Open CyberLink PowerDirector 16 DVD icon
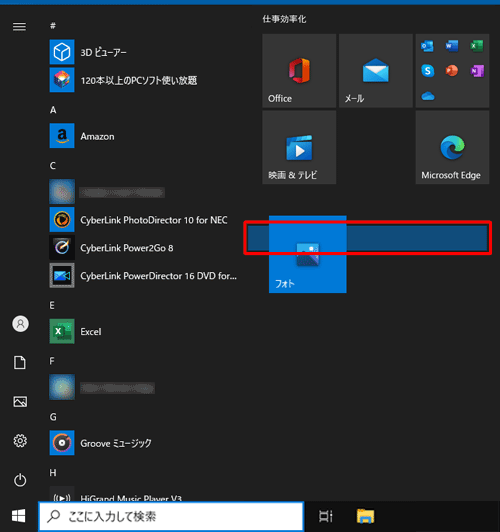 click(62, 275)
